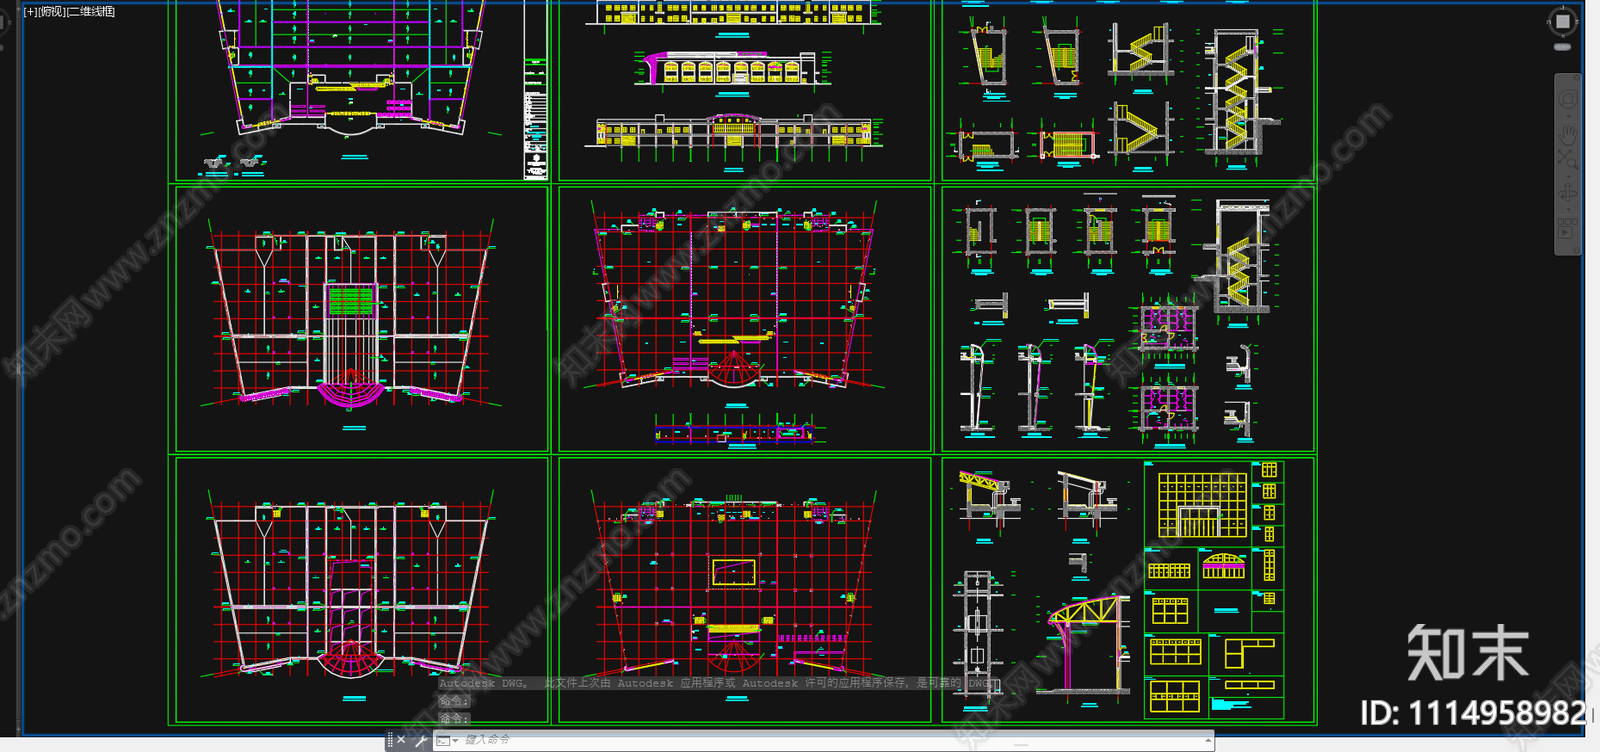The image size is (1600, 752).
Task: Open the [+] viewport controls menu
Action: [x=30, y=12]
